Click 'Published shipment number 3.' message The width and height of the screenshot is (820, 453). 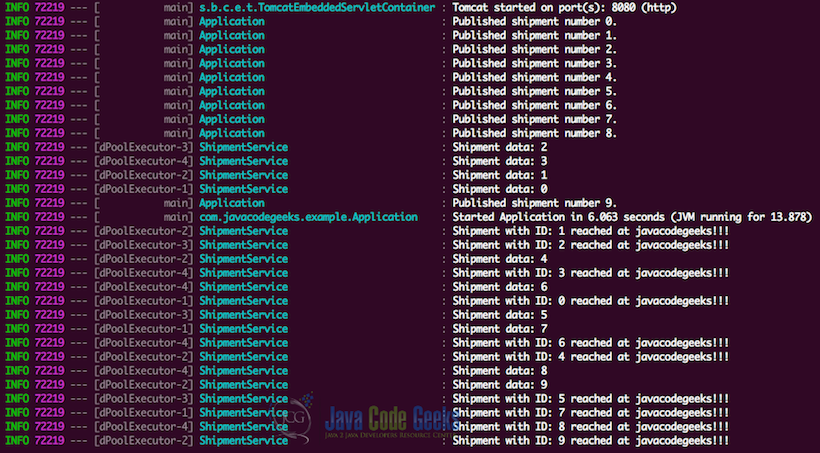point(534,63)
